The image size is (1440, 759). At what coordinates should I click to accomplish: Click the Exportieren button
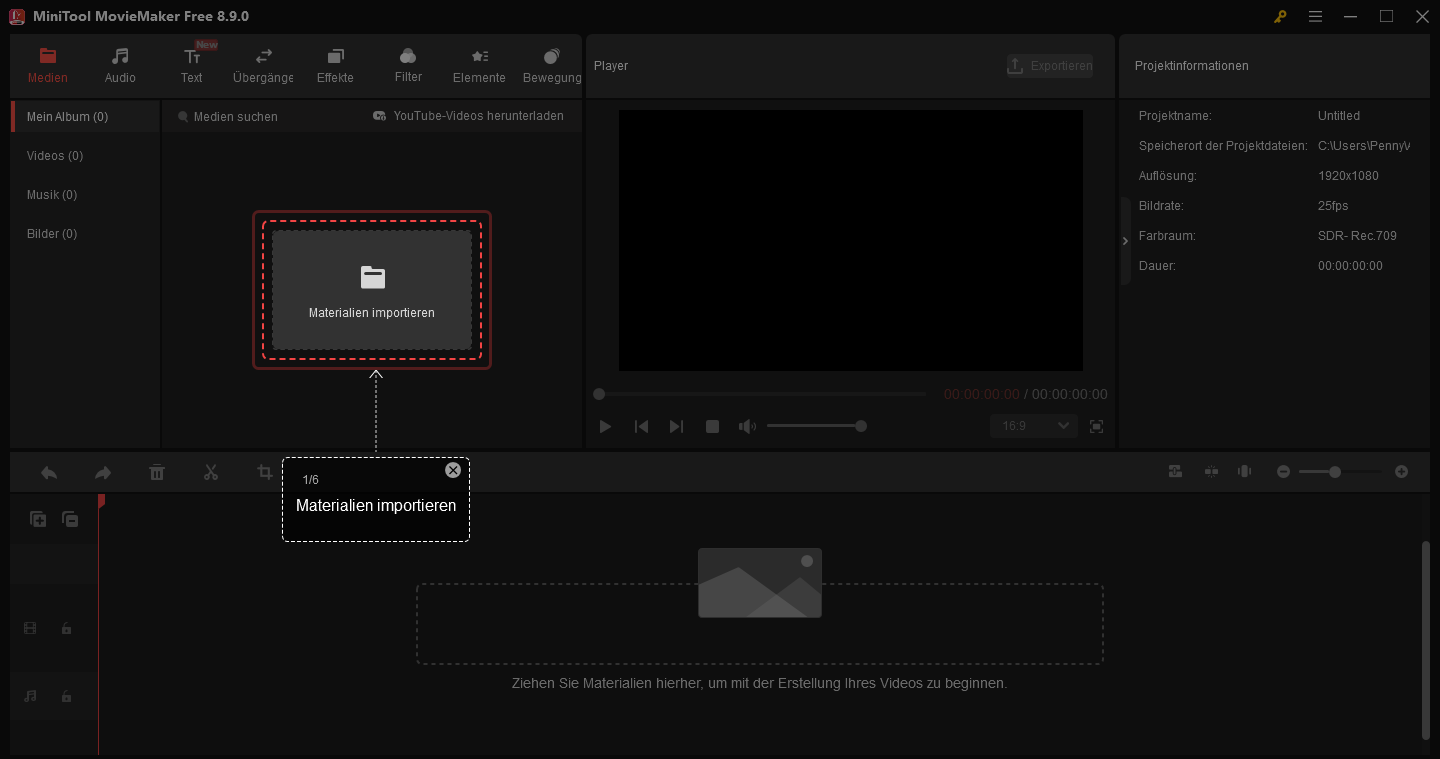(1050, 65)
